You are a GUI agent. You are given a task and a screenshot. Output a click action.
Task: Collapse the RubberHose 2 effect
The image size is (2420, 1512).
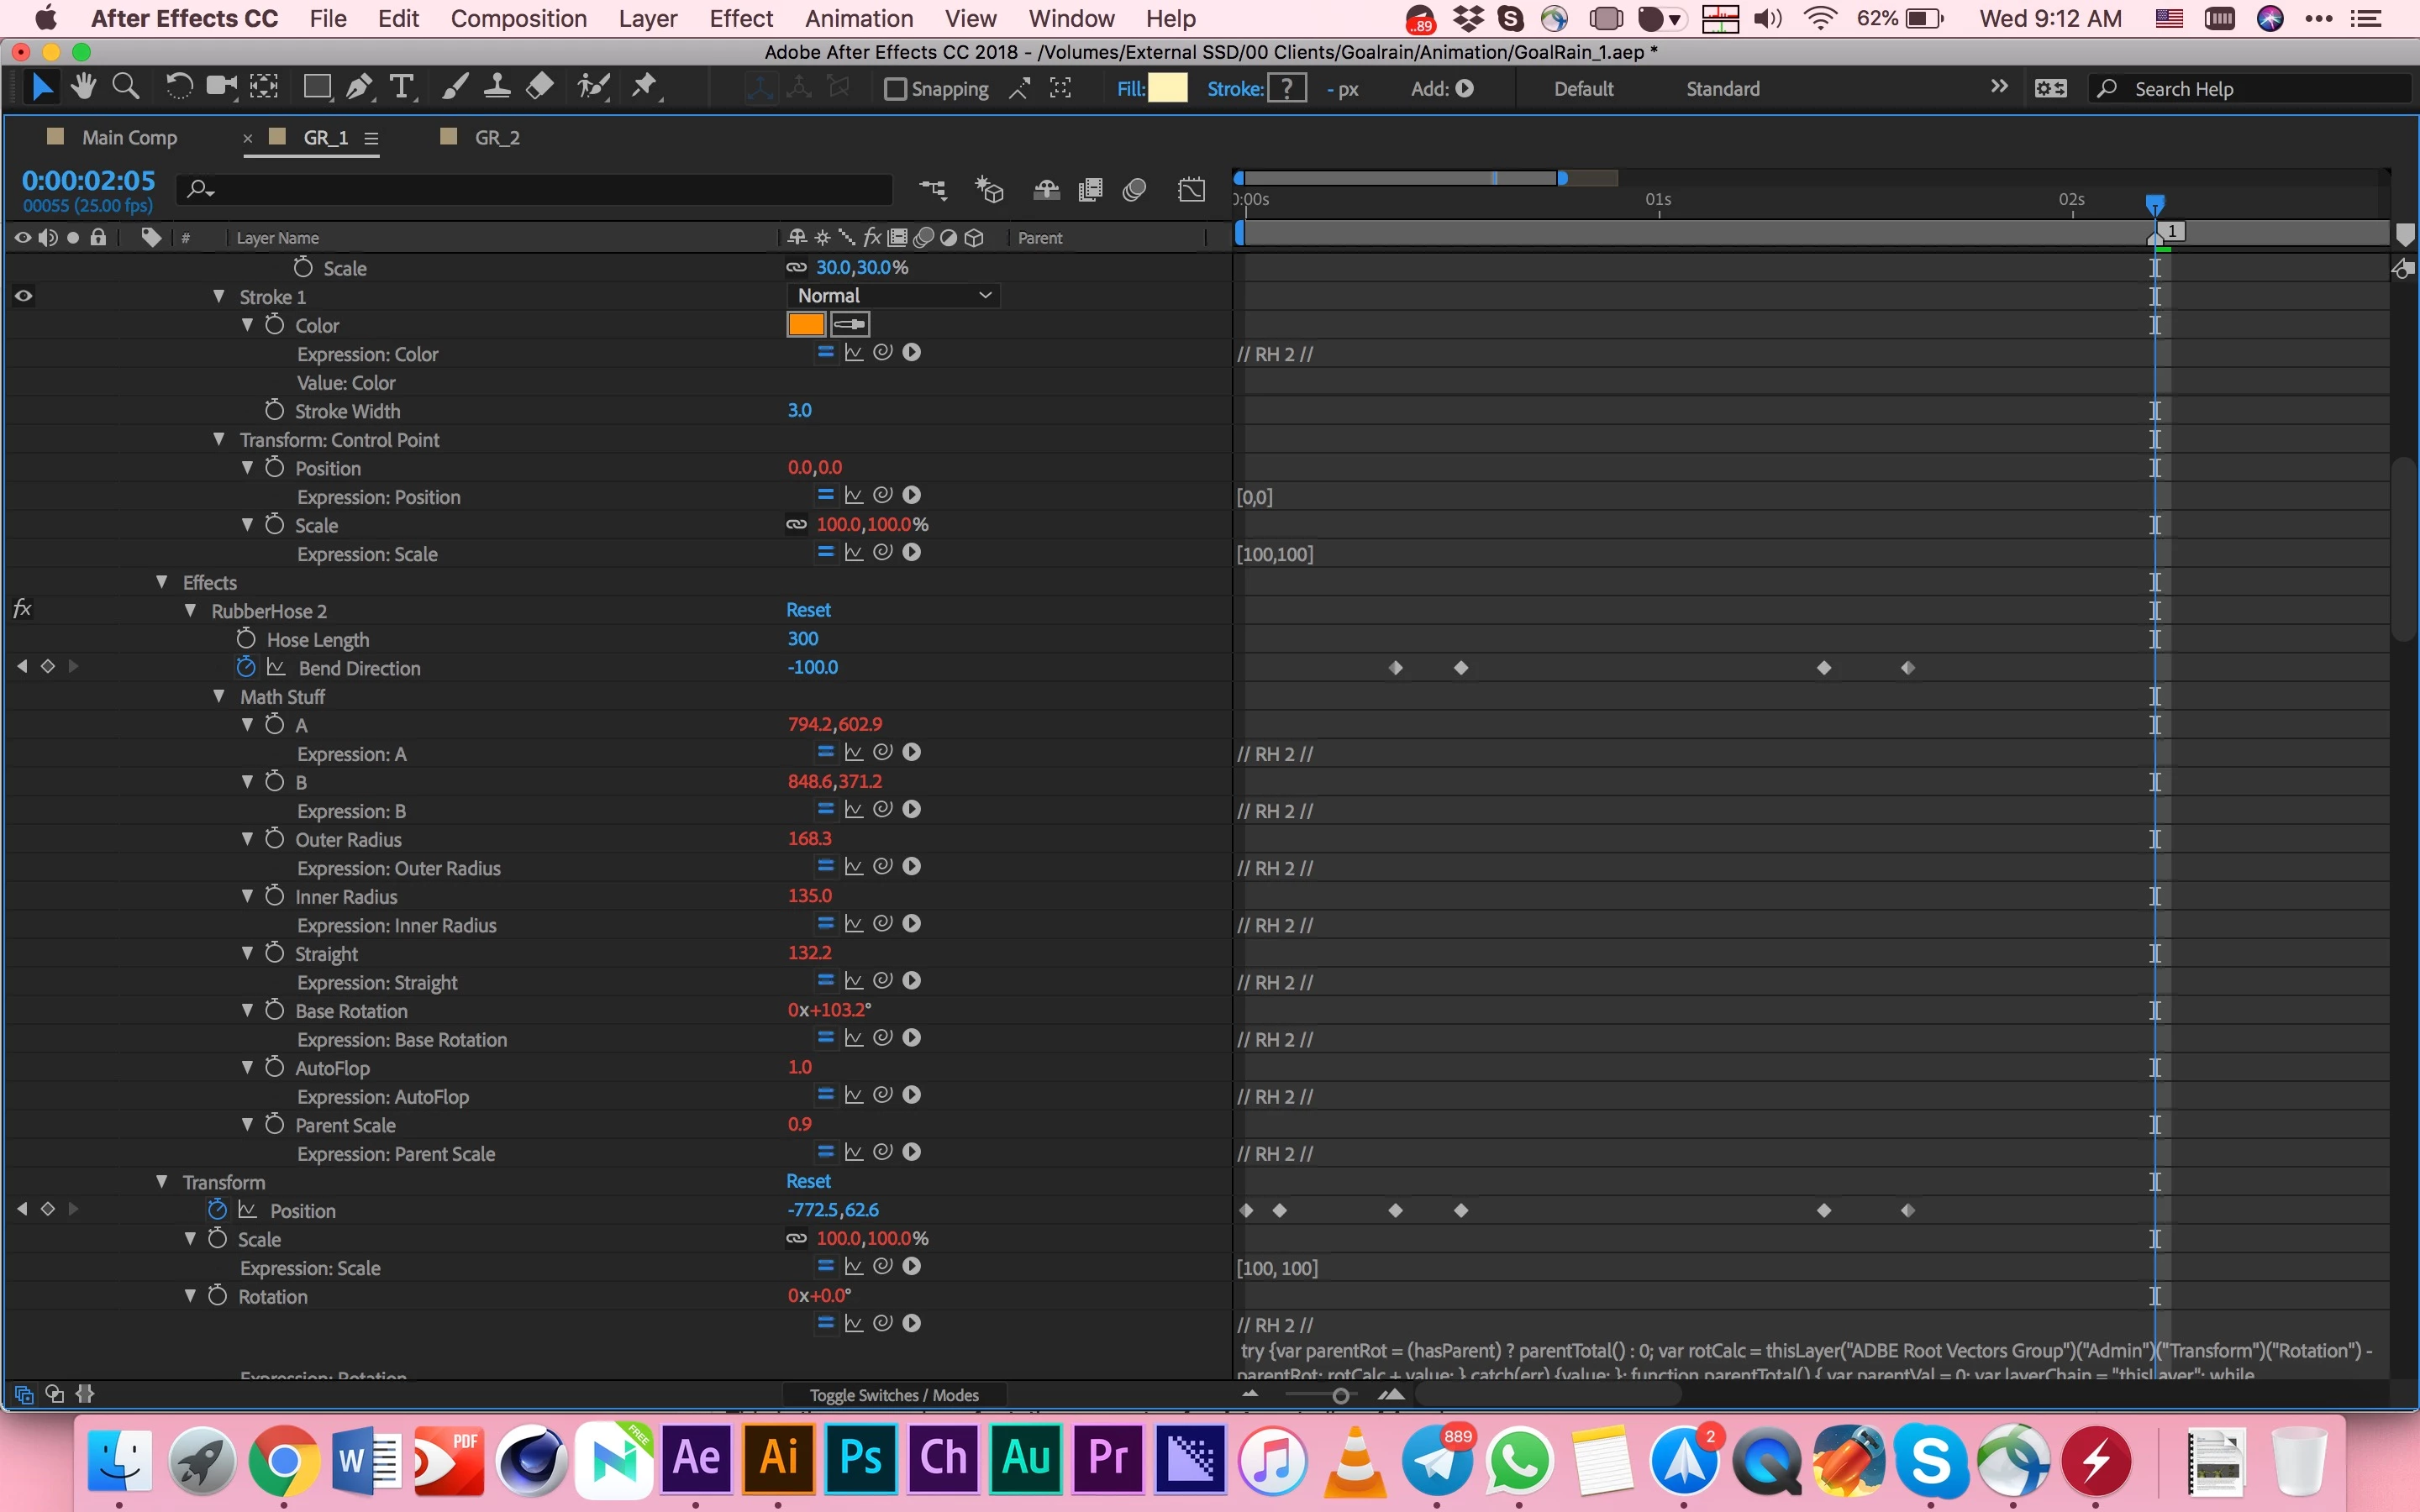point(190,610)
